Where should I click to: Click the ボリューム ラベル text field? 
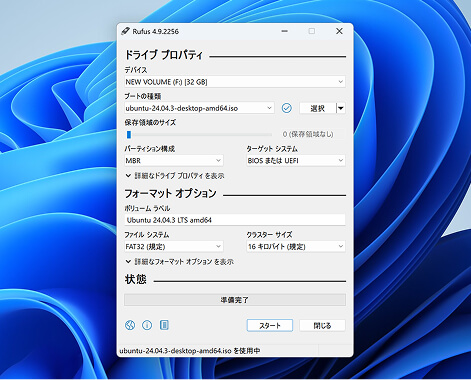click(x=235, y=220)
